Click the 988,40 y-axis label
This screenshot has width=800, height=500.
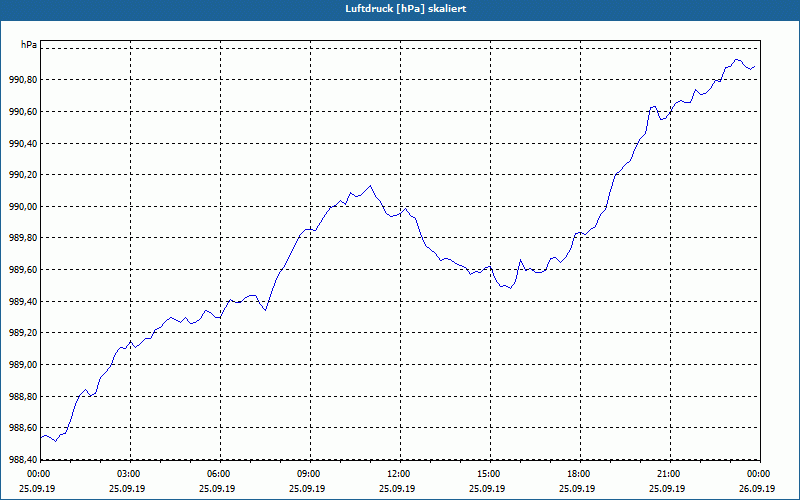pos(23,459)
